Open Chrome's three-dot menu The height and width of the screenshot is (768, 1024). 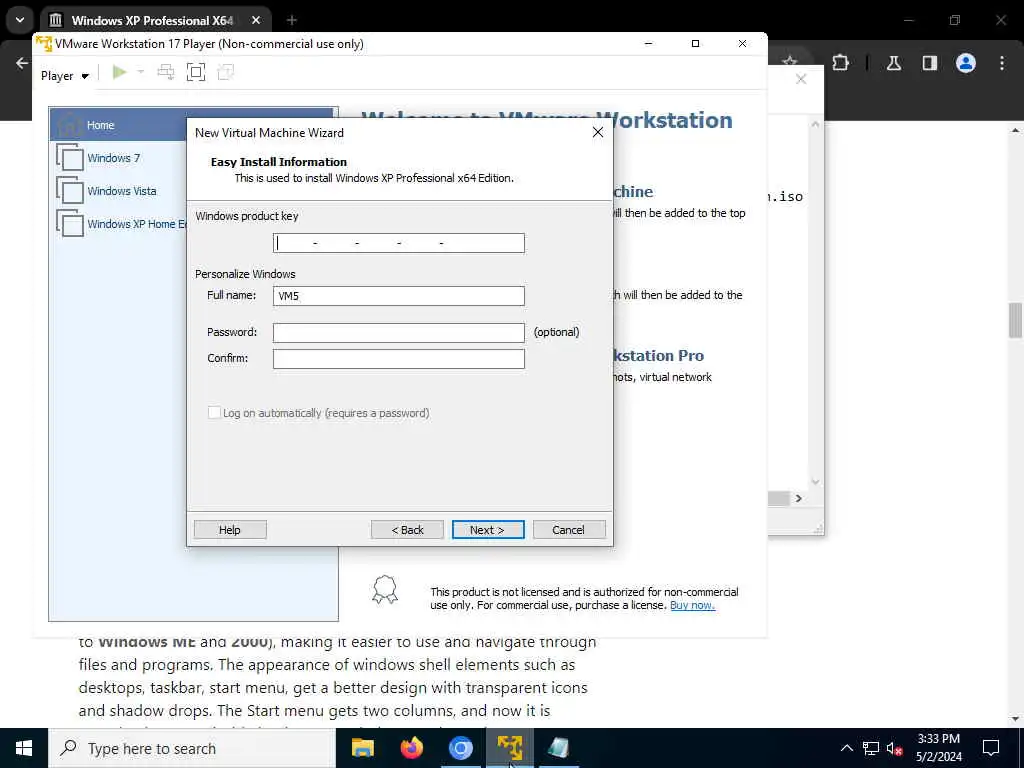1002,63
